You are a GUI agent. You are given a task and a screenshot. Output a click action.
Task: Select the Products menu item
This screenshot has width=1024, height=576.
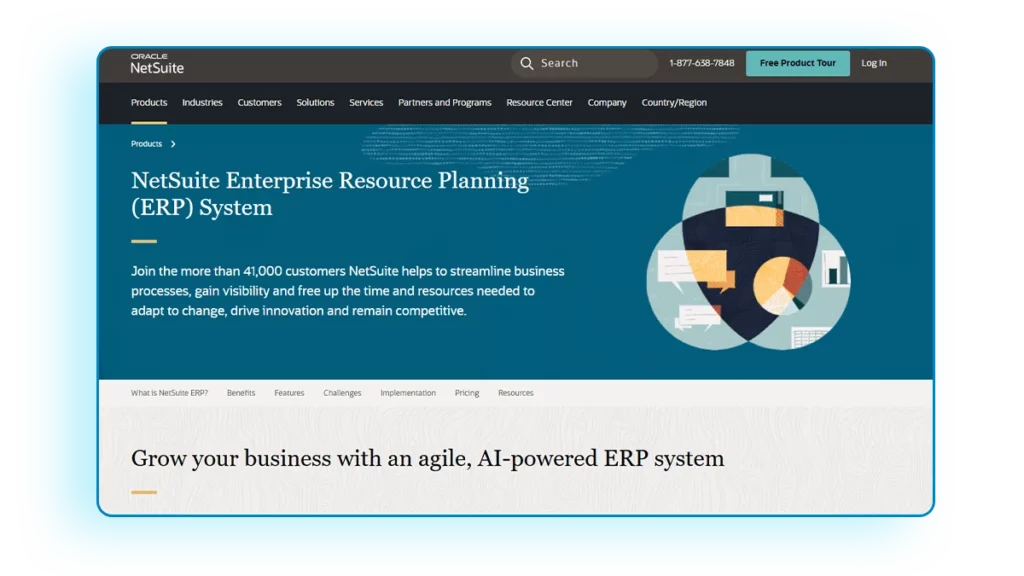(148, 102)
